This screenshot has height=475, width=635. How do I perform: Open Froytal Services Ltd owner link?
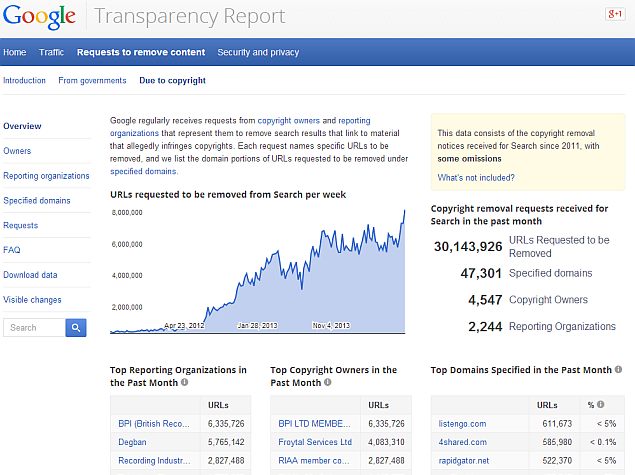pyautogui.click(x=315, y=442)
